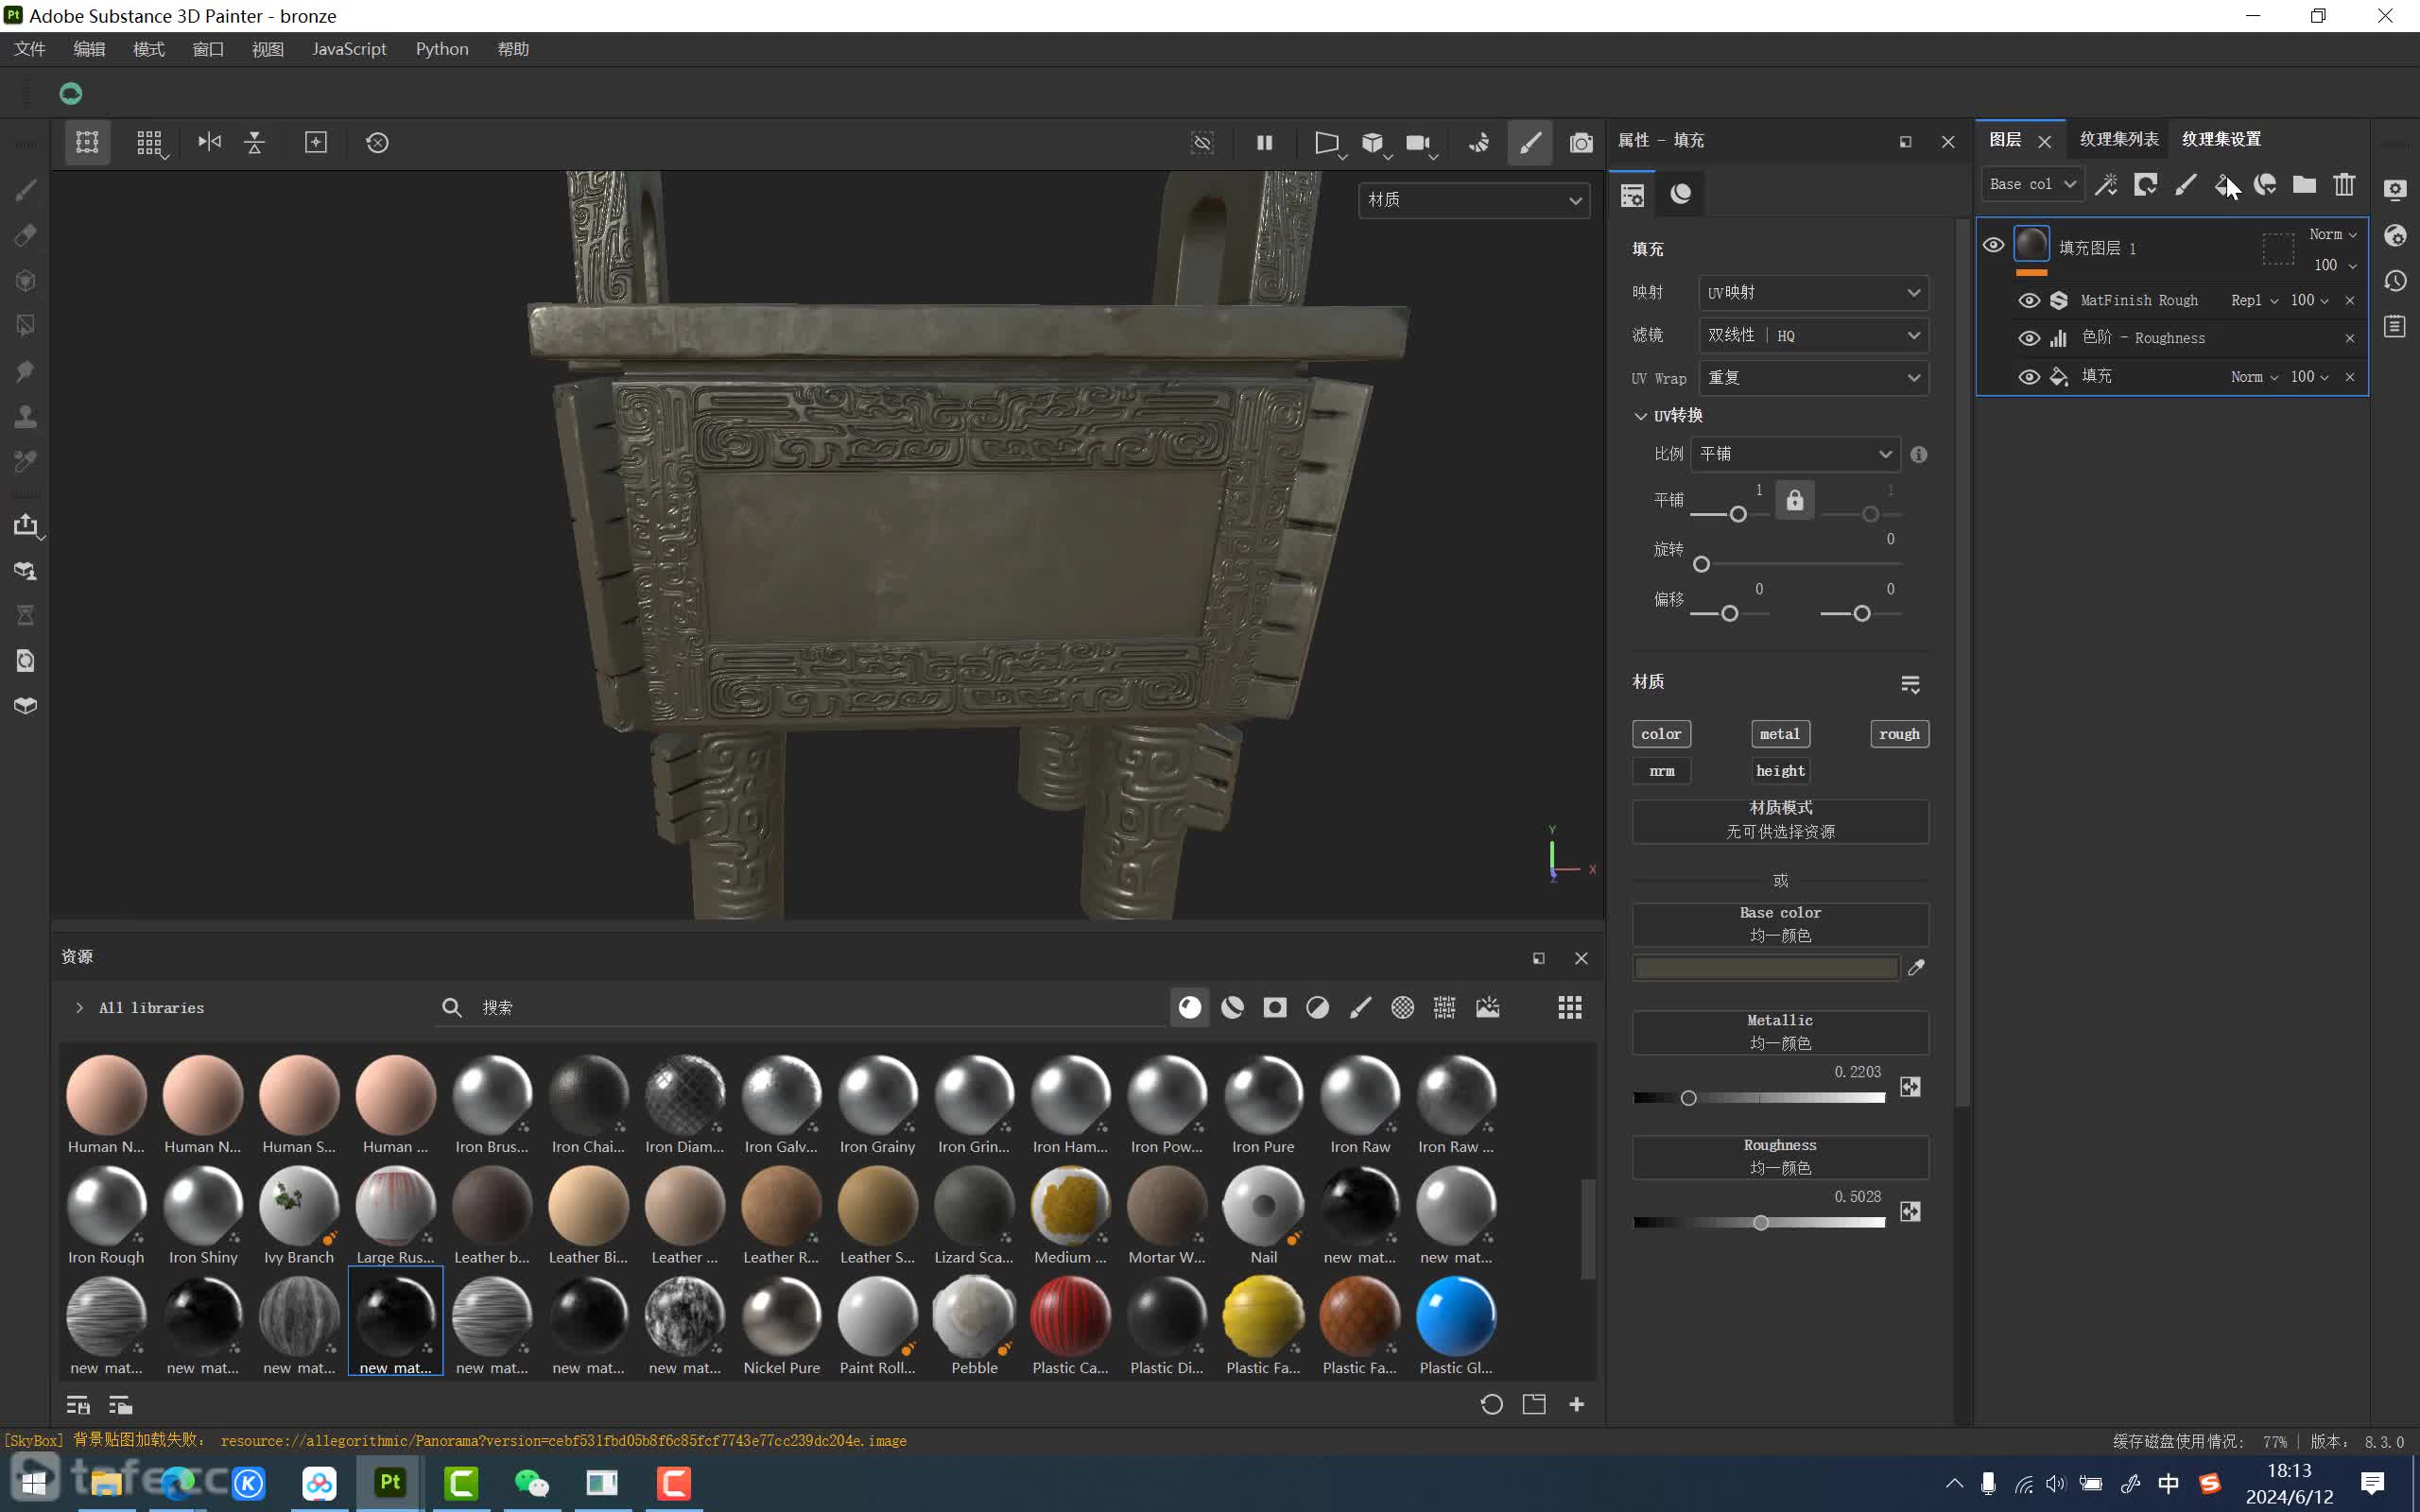
Task: Click the add paint layer brush icon
Action: (x=2185, y=184)
